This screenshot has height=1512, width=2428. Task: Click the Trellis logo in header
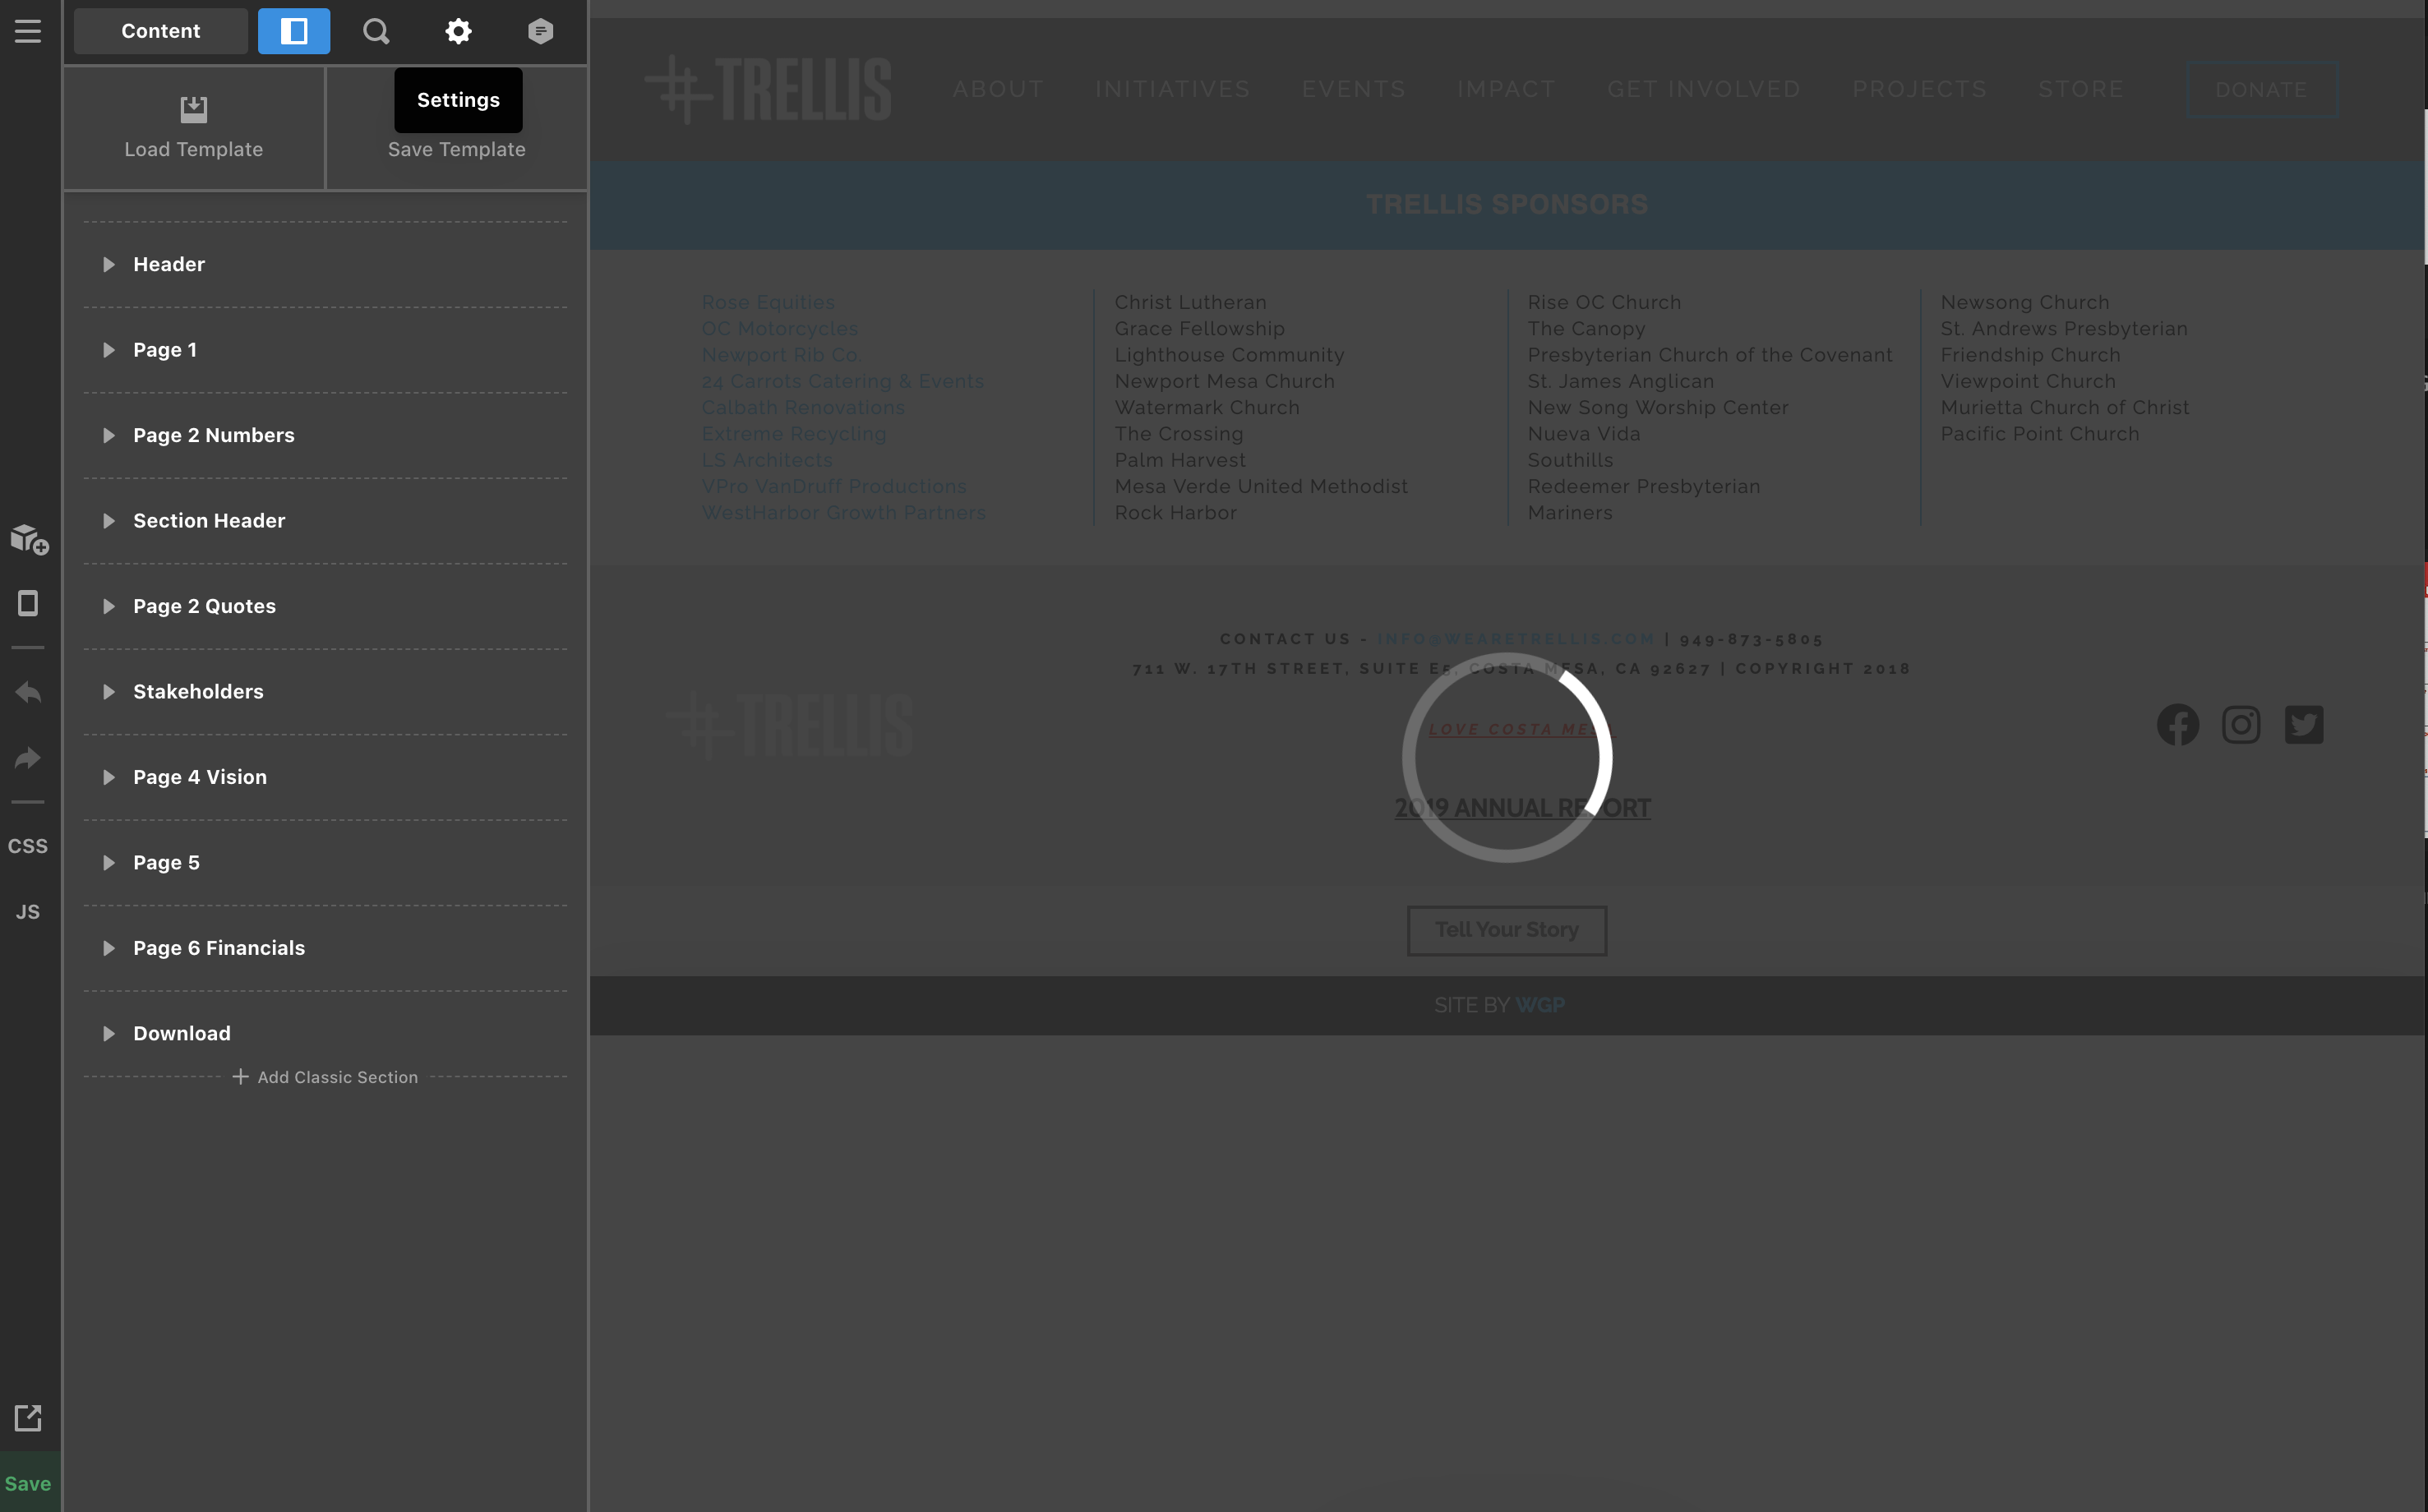[x=768, y=89]
